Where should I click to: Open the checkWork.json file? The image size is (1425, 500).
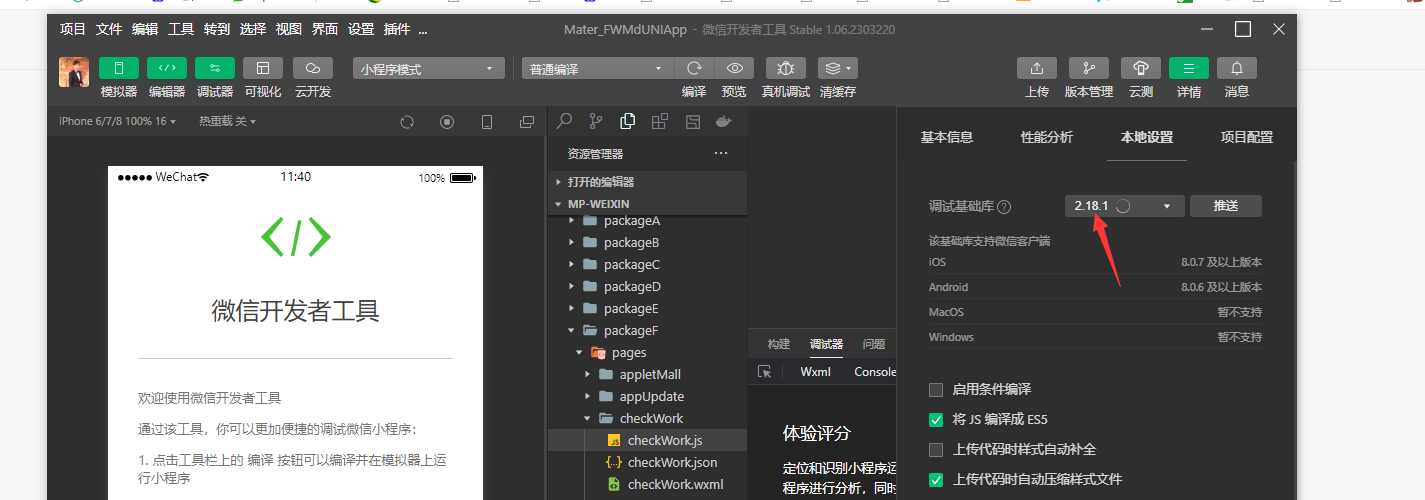[x=647, y=462]
